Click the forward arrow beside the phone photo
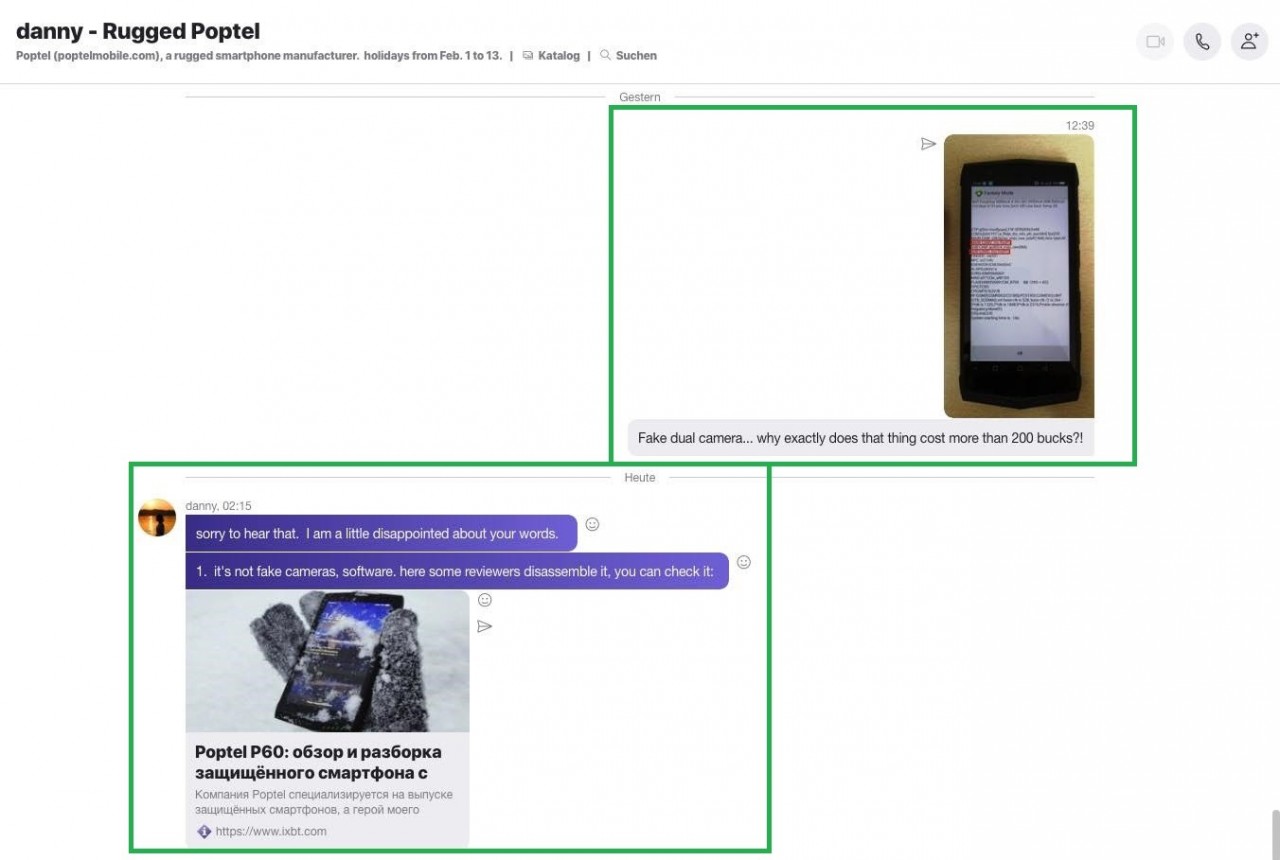This screenshot has height=860, width=1280. pos(928,144)
